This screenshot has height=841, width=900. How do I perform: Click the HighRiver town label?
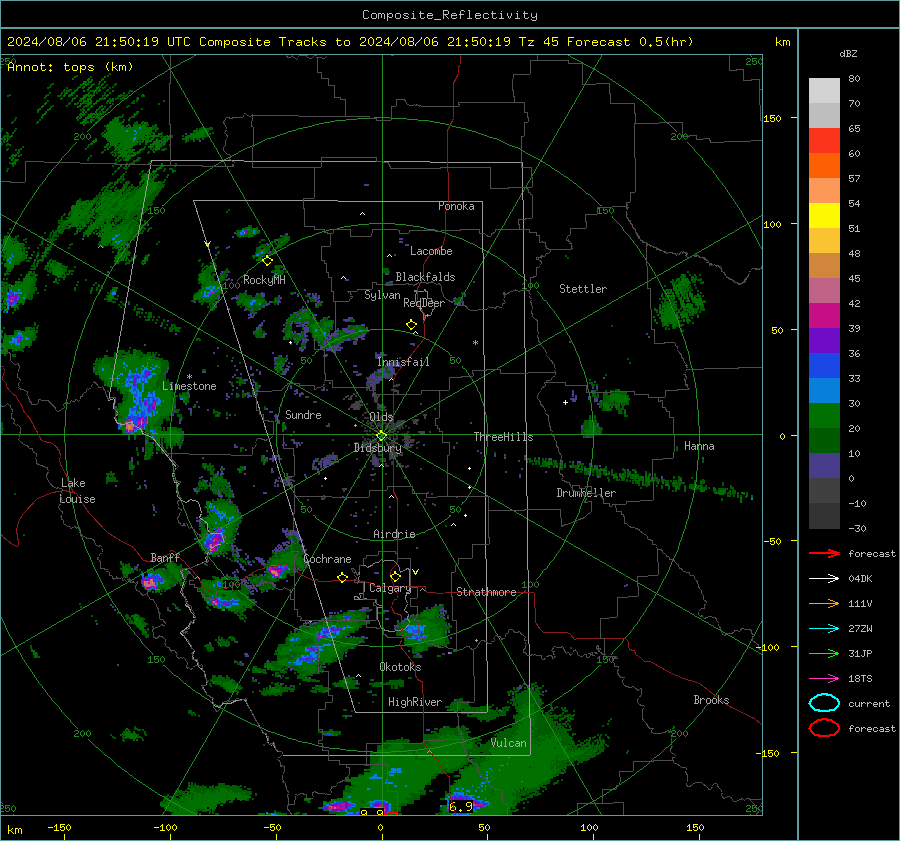[x=415, y=702]
